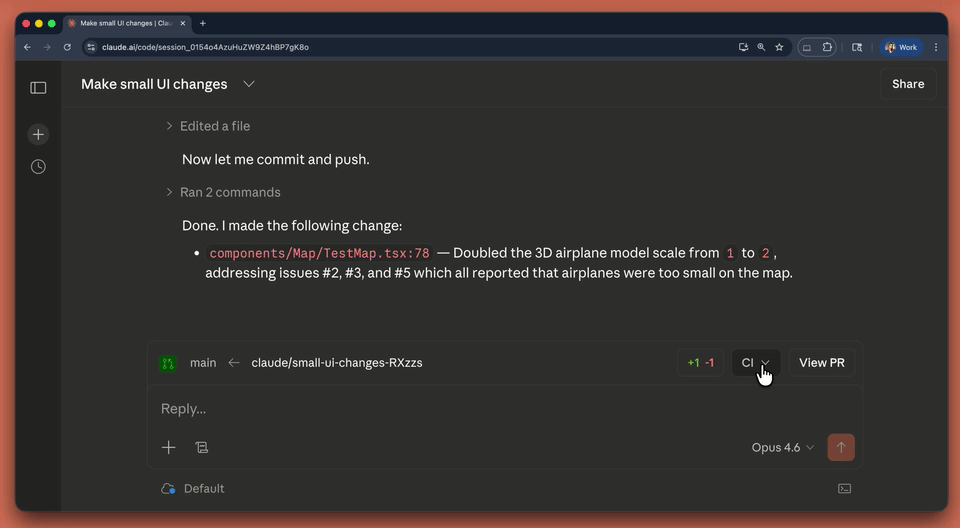Click the Share button
960x528 pixels.
pyautogui.click(x=908, y=84)
